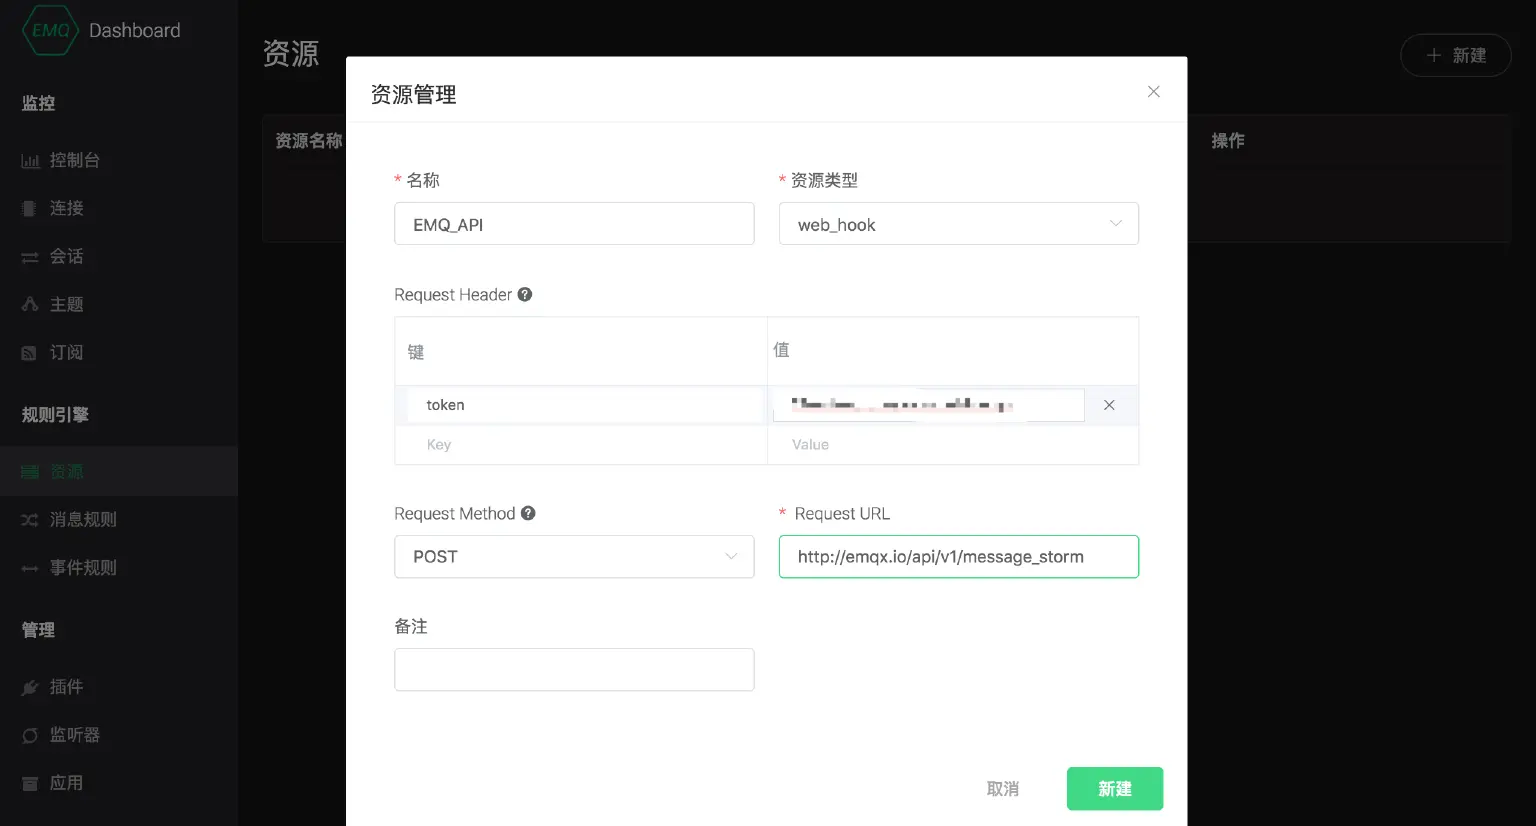Image resolution: width=1536 pixels, height=826 pixels.
Task: Click the Request Header help icon
Action: click(x=525, y=294)
